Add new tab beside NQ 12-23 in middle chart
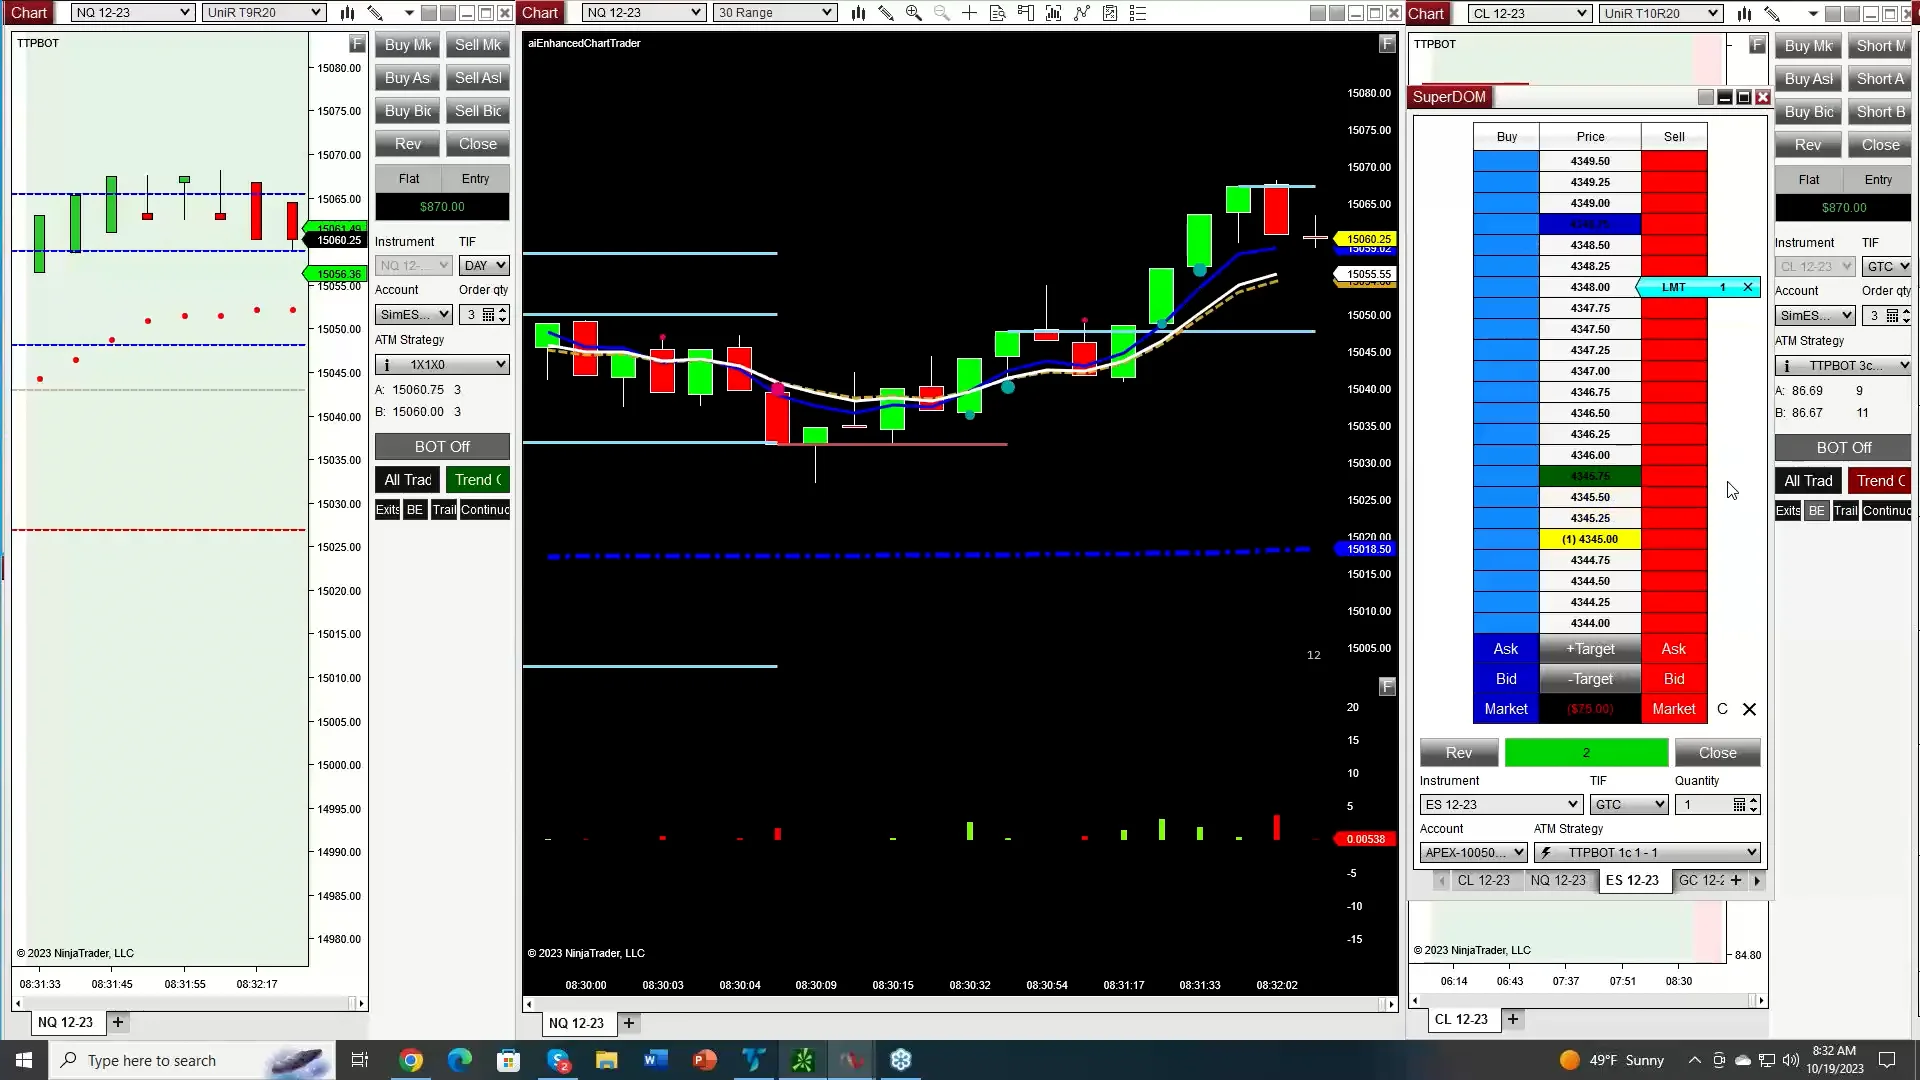 629,1023
